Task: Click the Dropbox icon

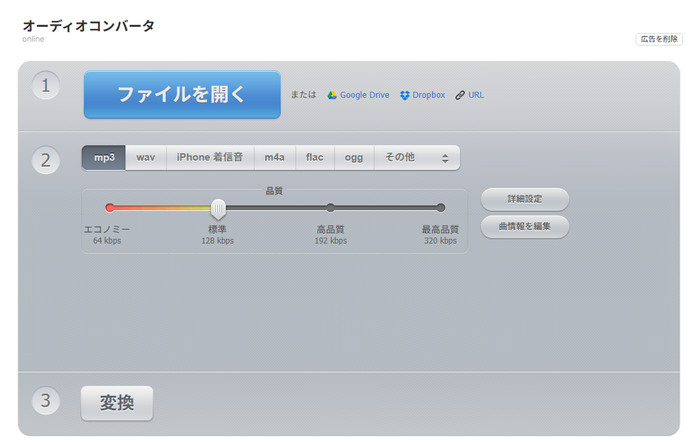Action: [404, 95]
